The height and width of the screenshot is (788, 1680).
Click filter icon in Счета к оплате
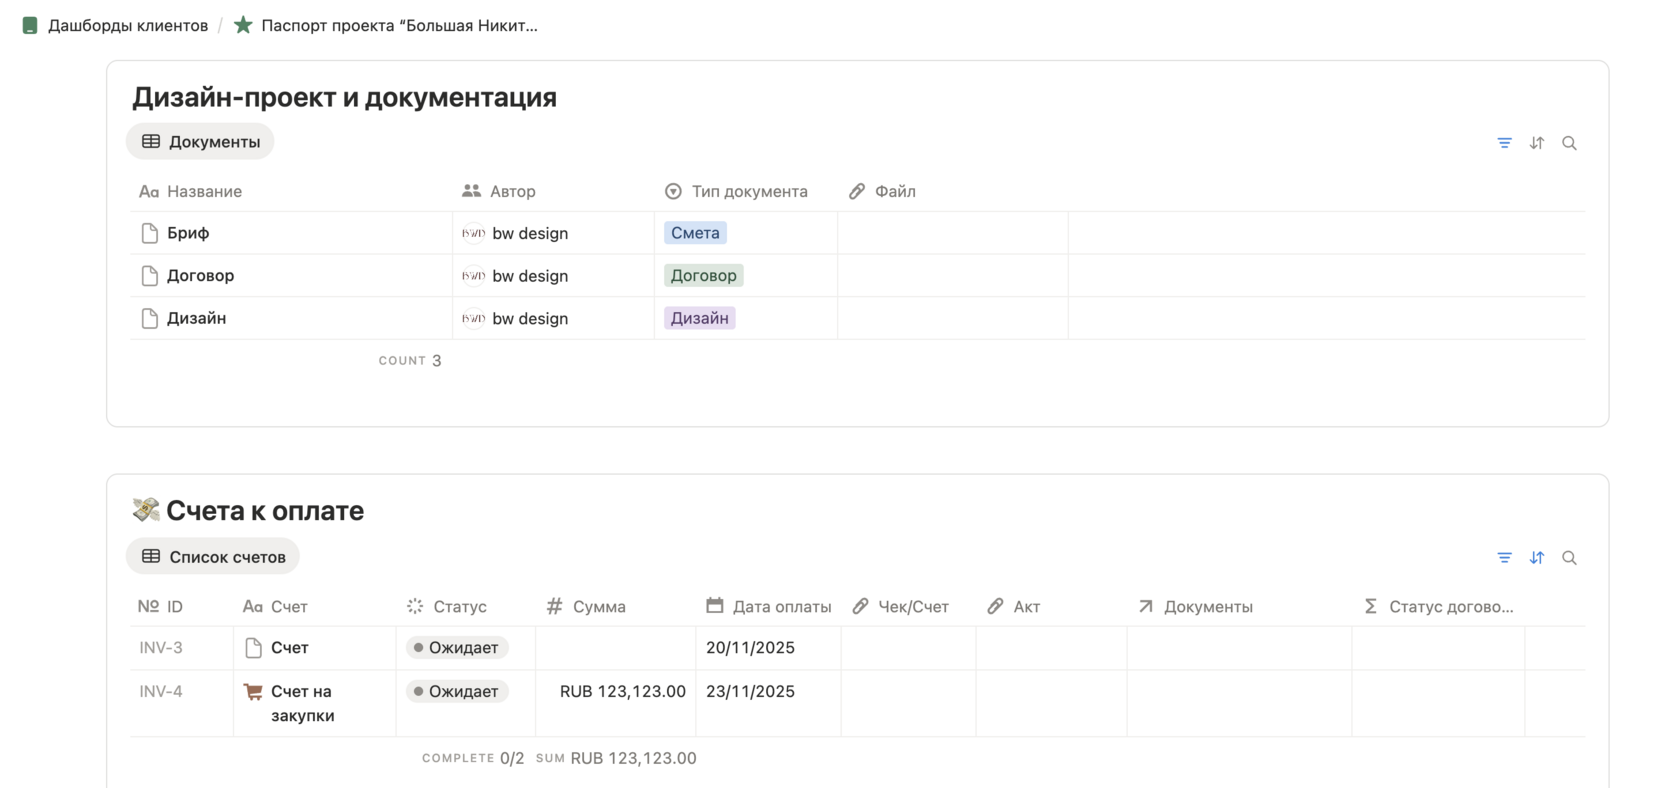(x=1504, y=558)
